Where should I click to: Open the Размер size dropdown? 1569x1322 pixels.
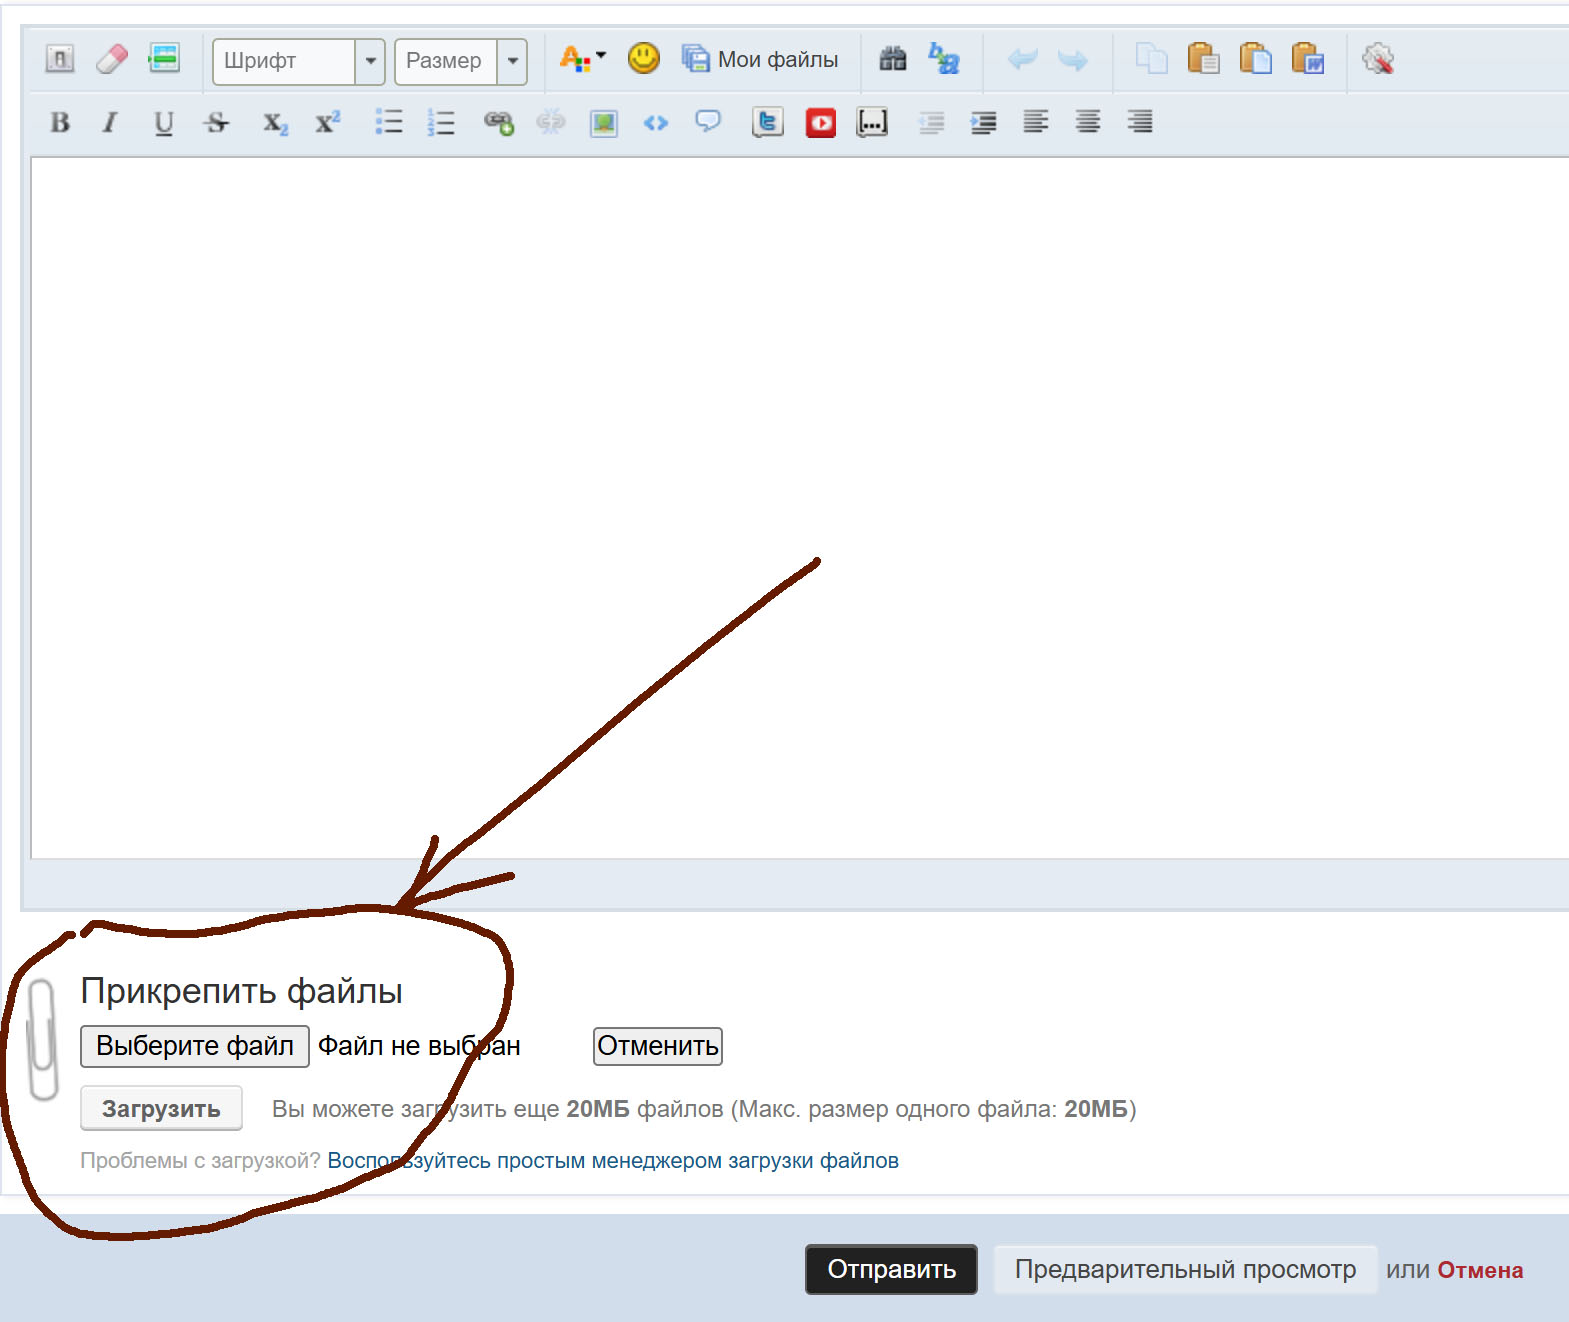point(460,61)
